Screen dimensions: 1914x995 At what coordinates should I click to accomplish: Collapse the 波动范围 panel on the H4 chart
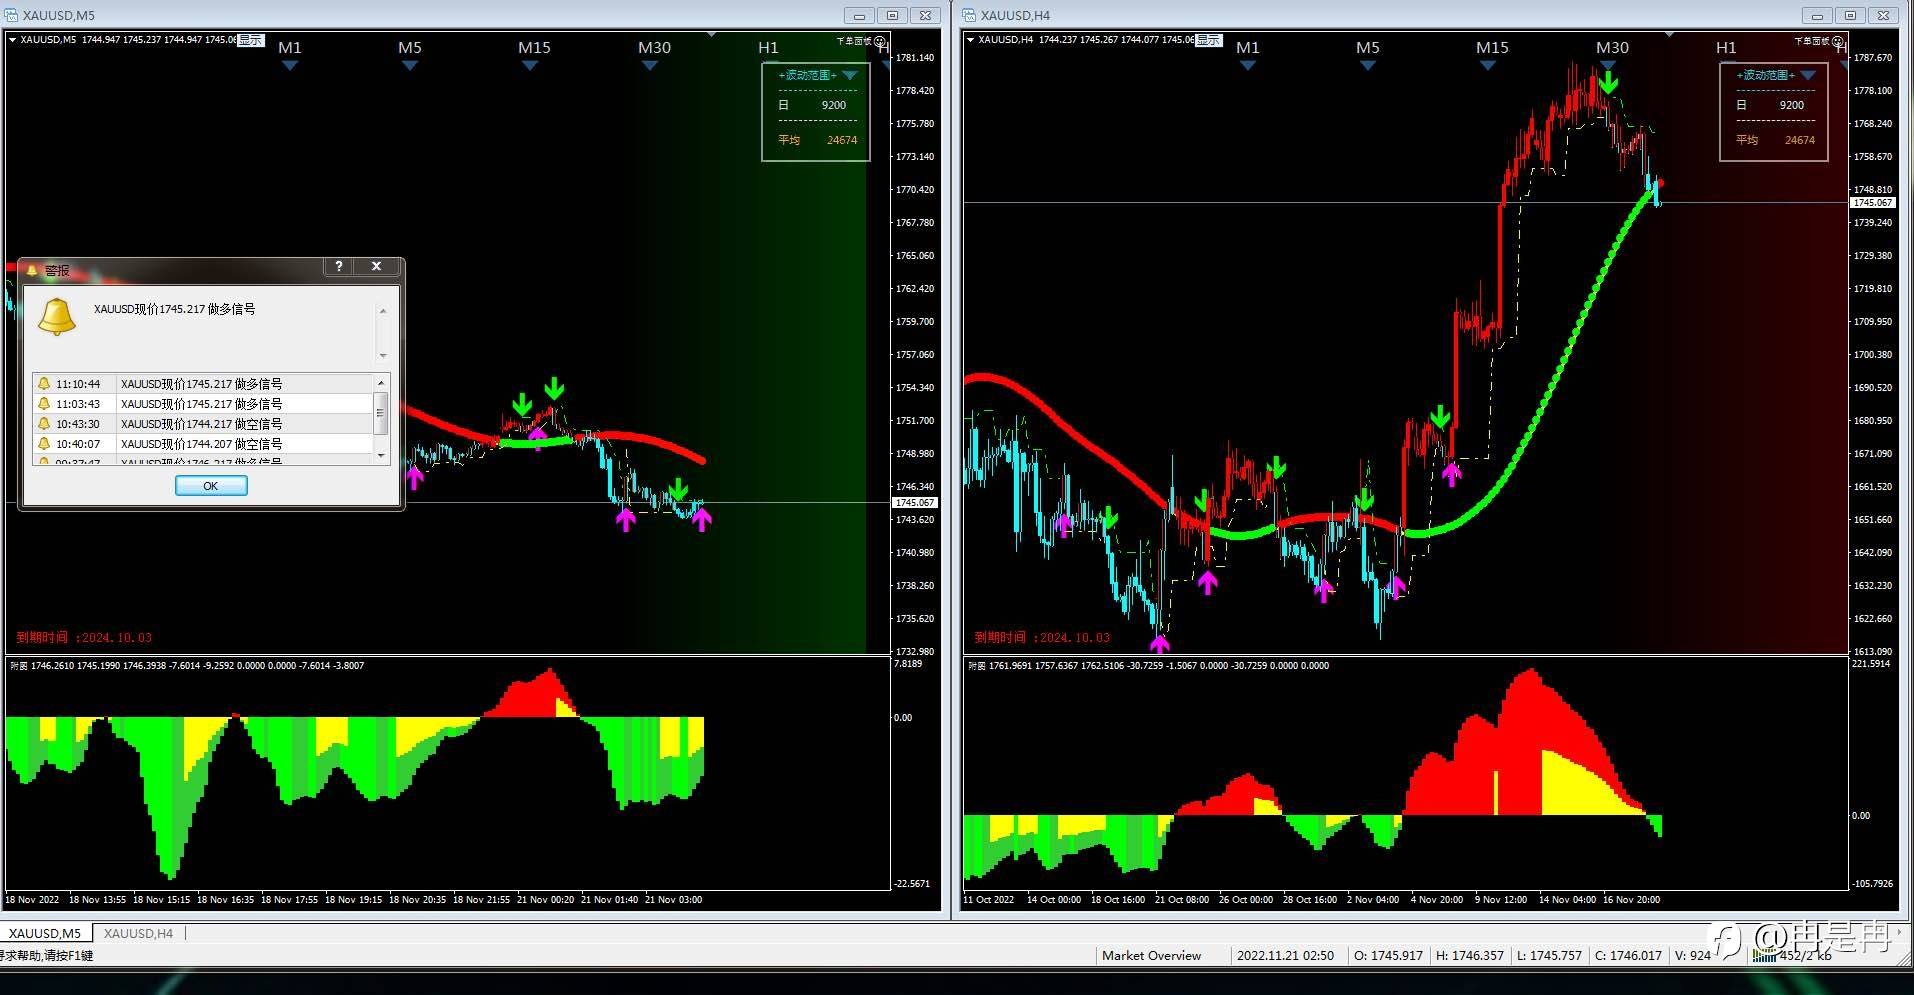(x=1808, y=75)
